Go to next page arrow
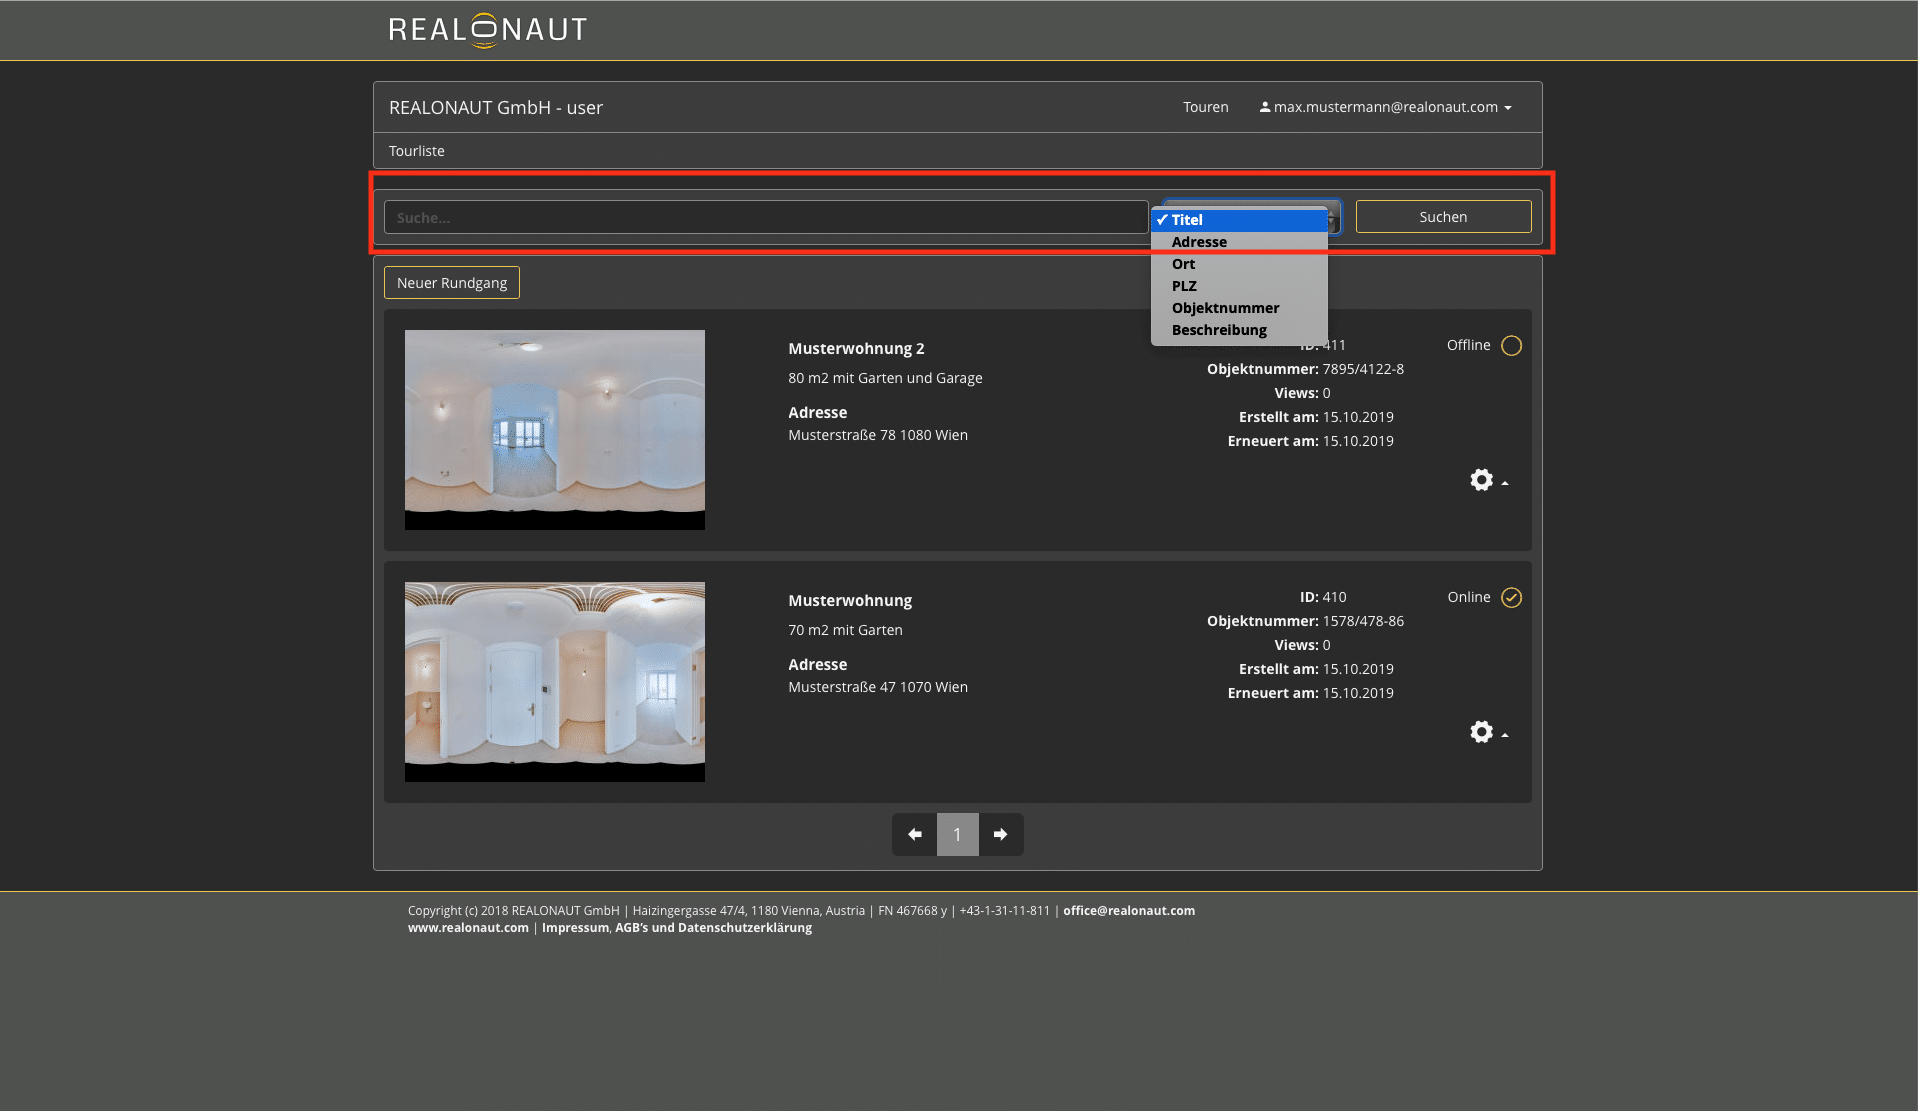The image size is (1918, 1111). pyautogui.click(x=1000, y=834)
